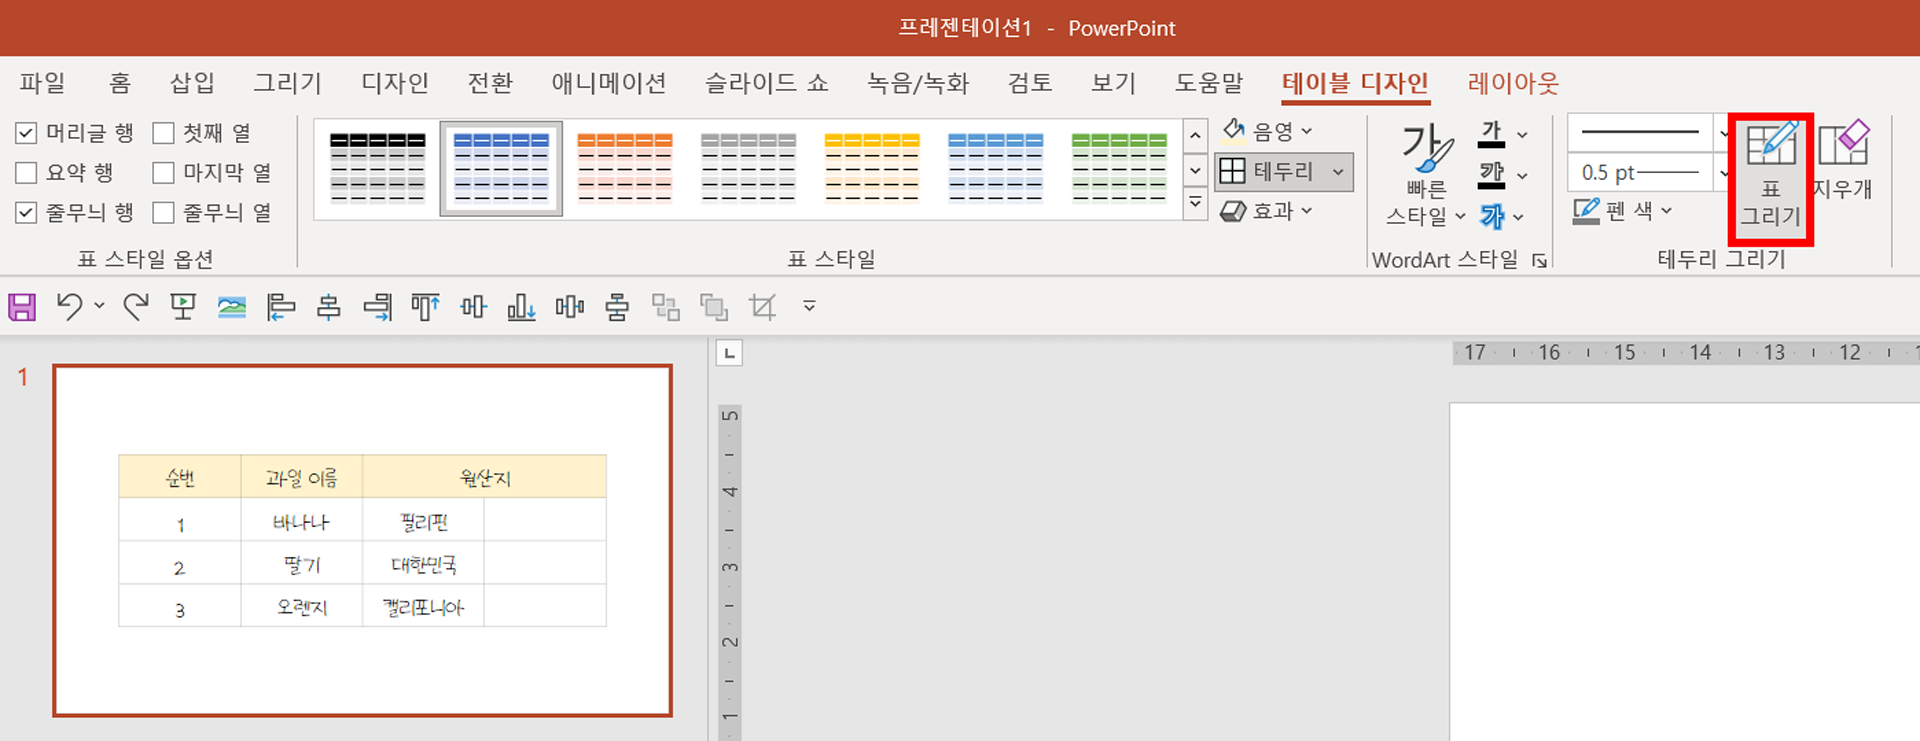This screenshot has width=1920, height=741.
Task: Align objects center horizontally icon
Action: pyautogui.click(x=328, y=307)
